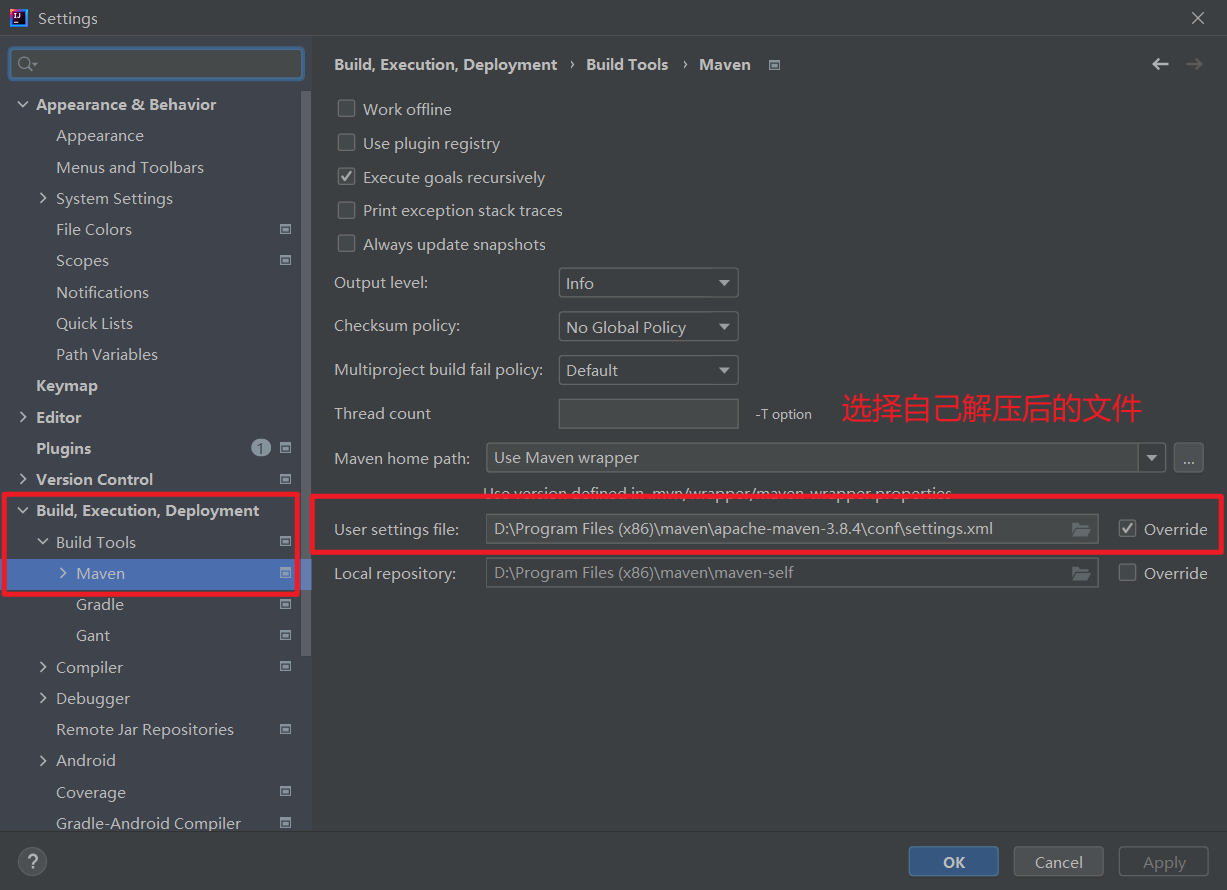Open Notifications settings page

(102, 292)
